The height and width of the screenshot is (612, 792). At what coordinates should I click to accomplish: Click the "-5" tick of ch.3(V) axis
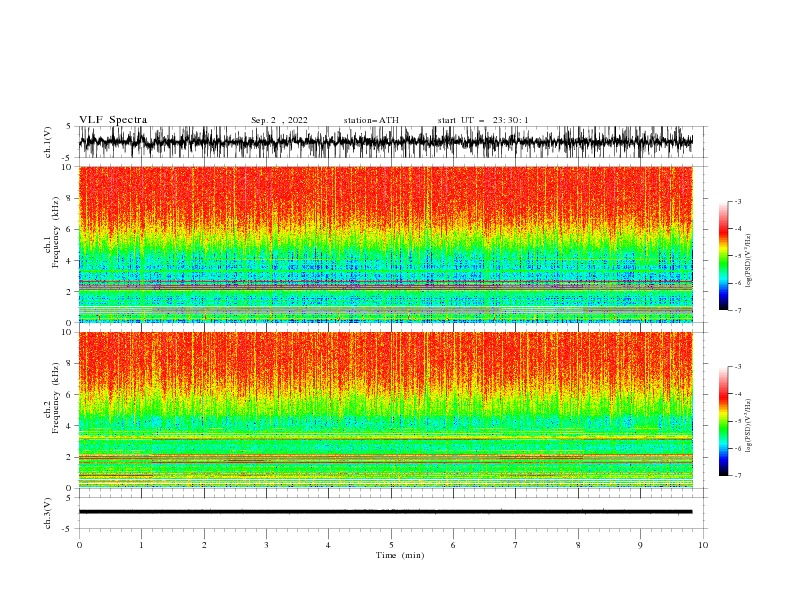click(68, 529)
